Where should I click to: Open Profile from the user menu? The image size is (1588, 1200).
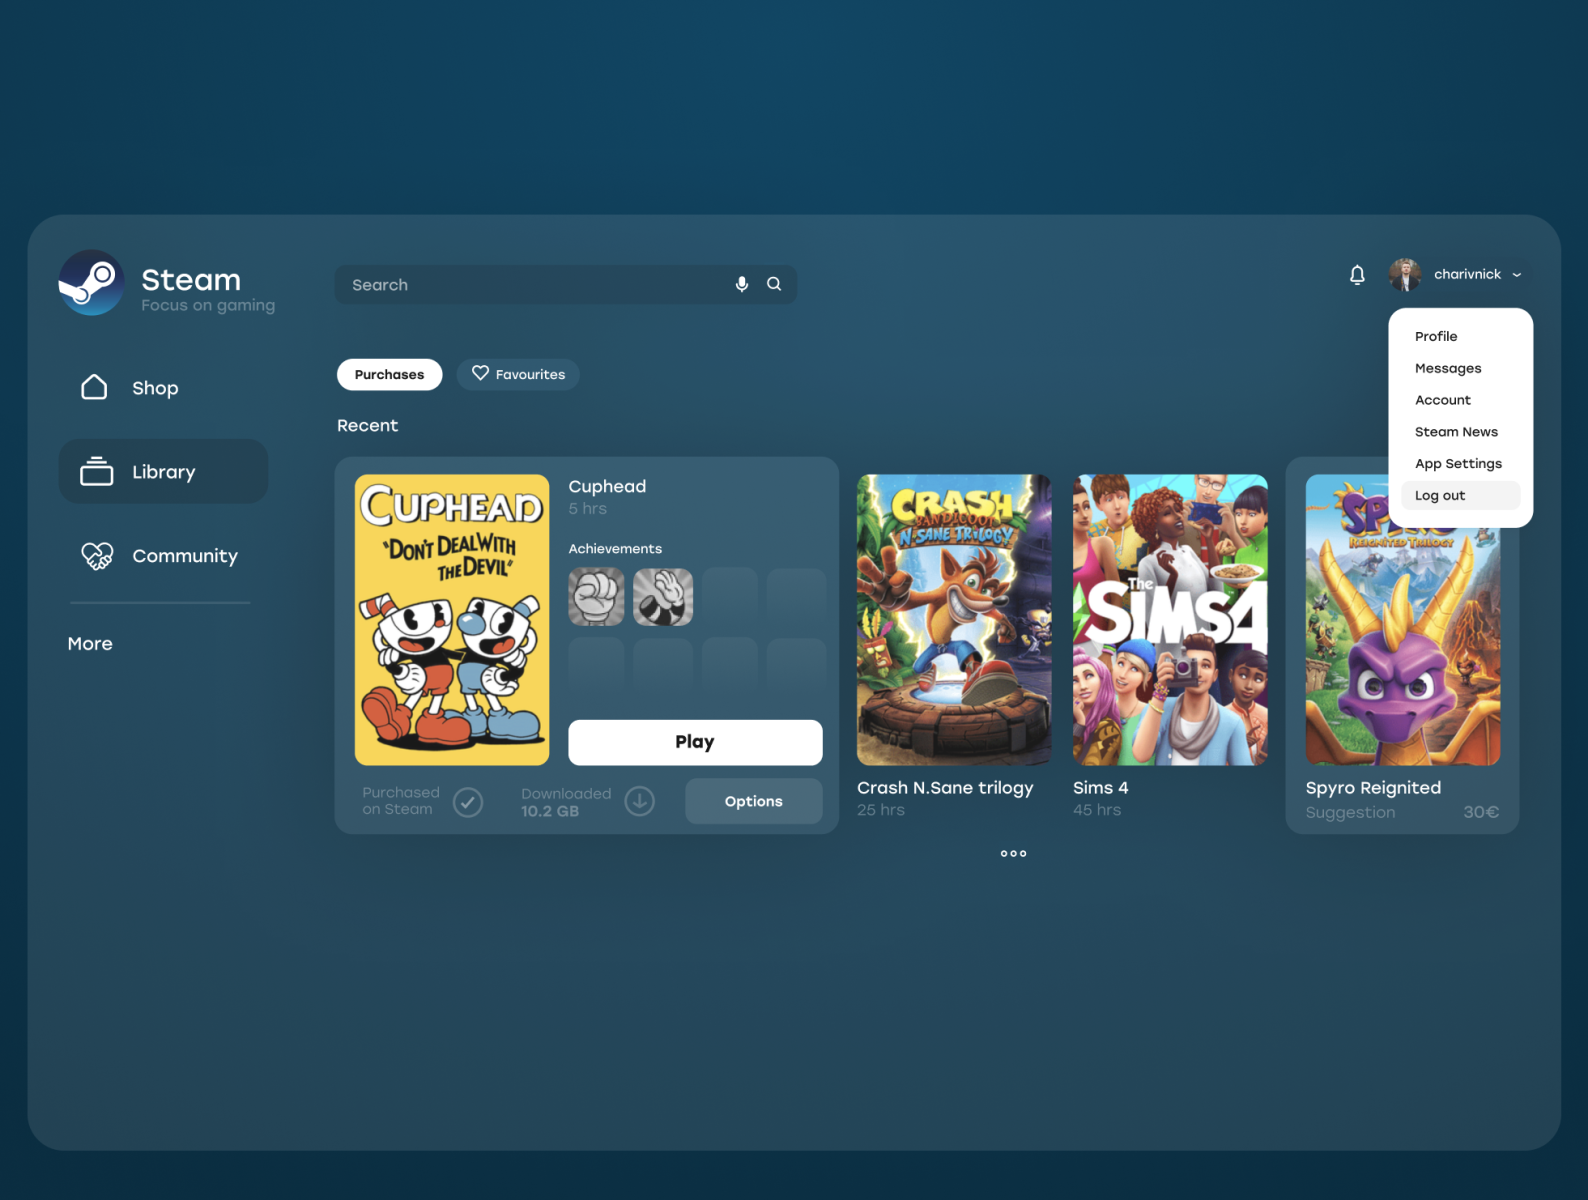click(x=1436, y=336)
